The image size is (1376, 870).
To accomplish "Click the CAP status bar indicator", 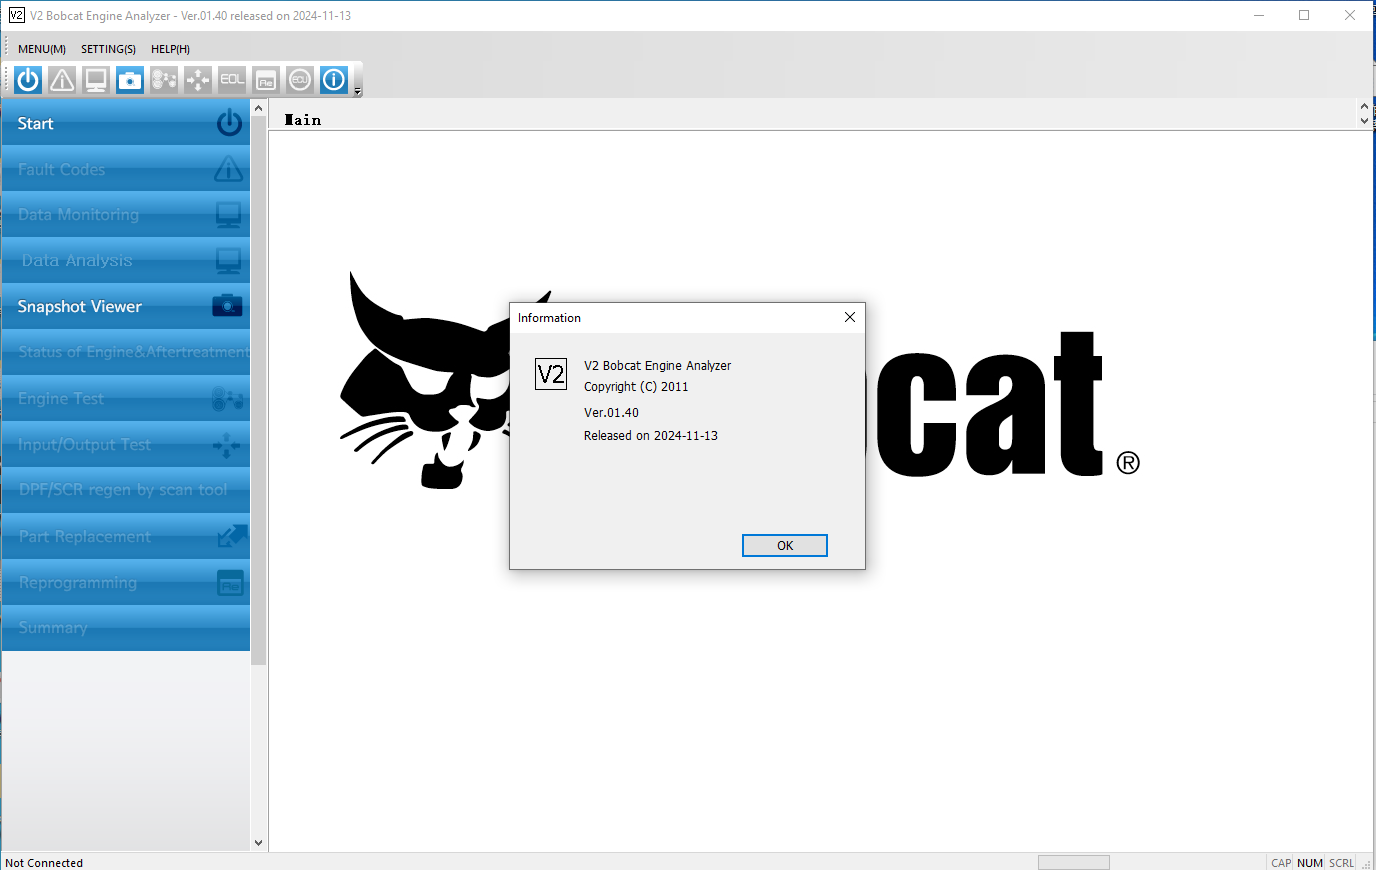I will 1281,863.
